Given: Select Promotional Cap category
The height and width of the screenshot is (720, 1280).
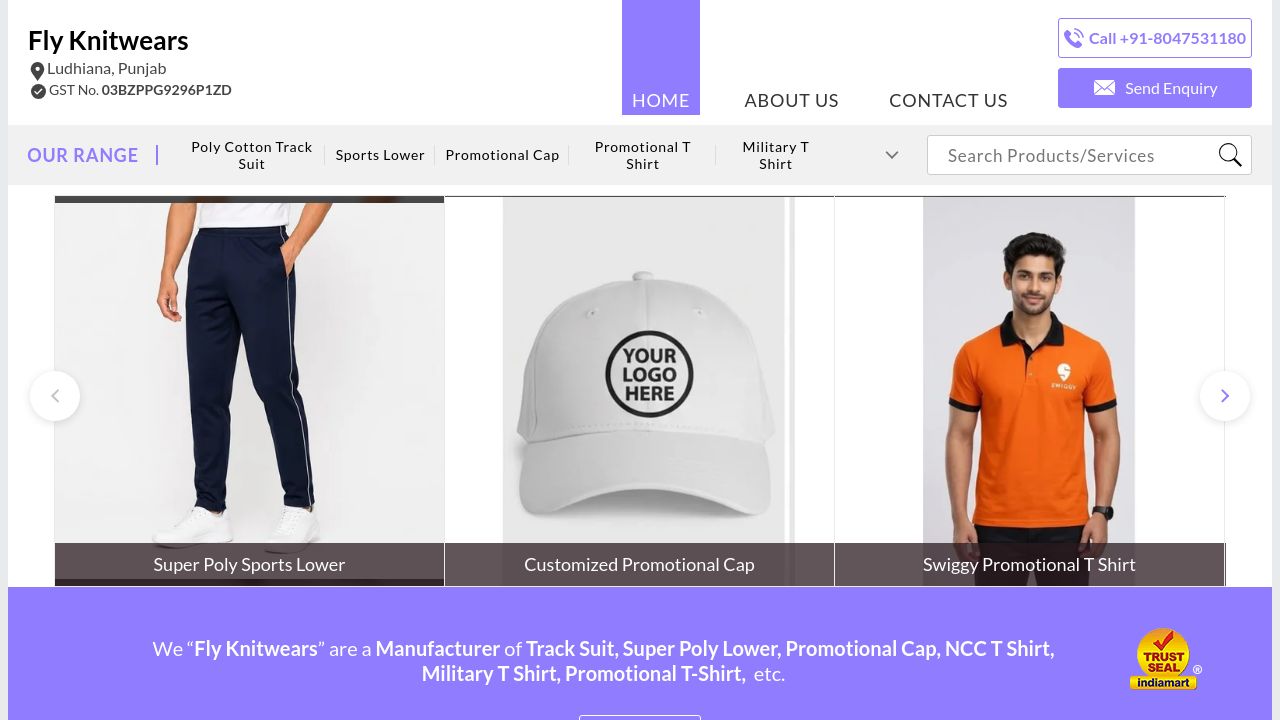Looking at the screenshot, I should 502,155.
